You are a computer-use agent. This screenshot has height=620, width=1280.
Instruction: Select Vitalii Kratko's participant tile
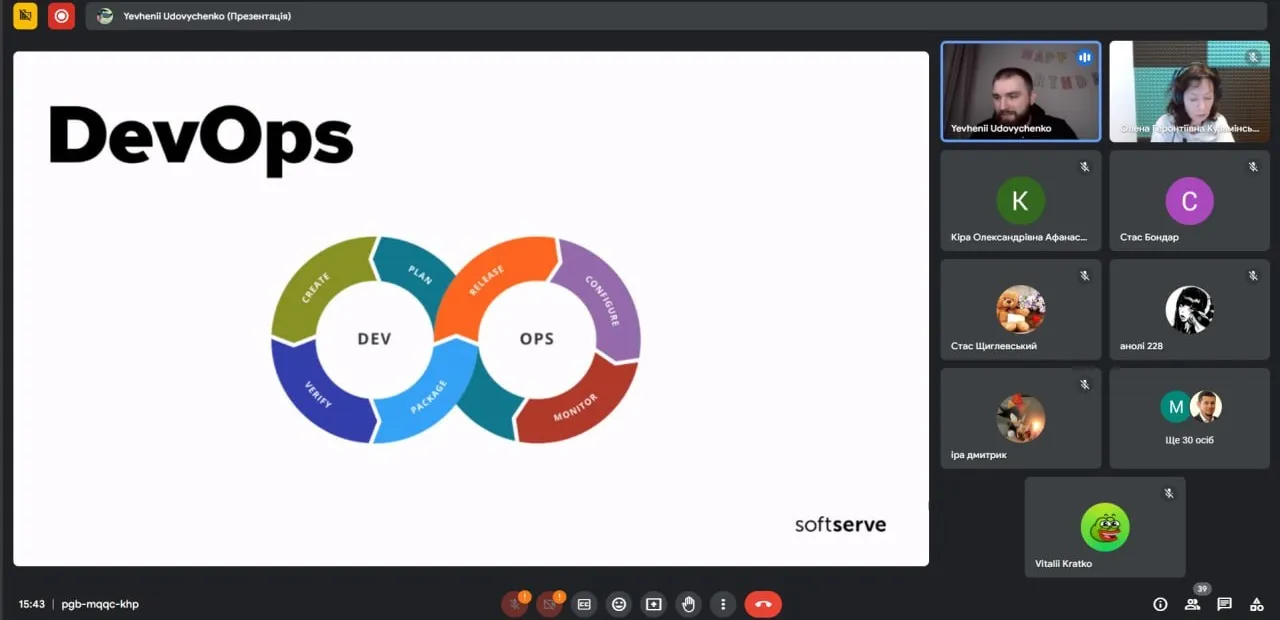pos(1105,527)
